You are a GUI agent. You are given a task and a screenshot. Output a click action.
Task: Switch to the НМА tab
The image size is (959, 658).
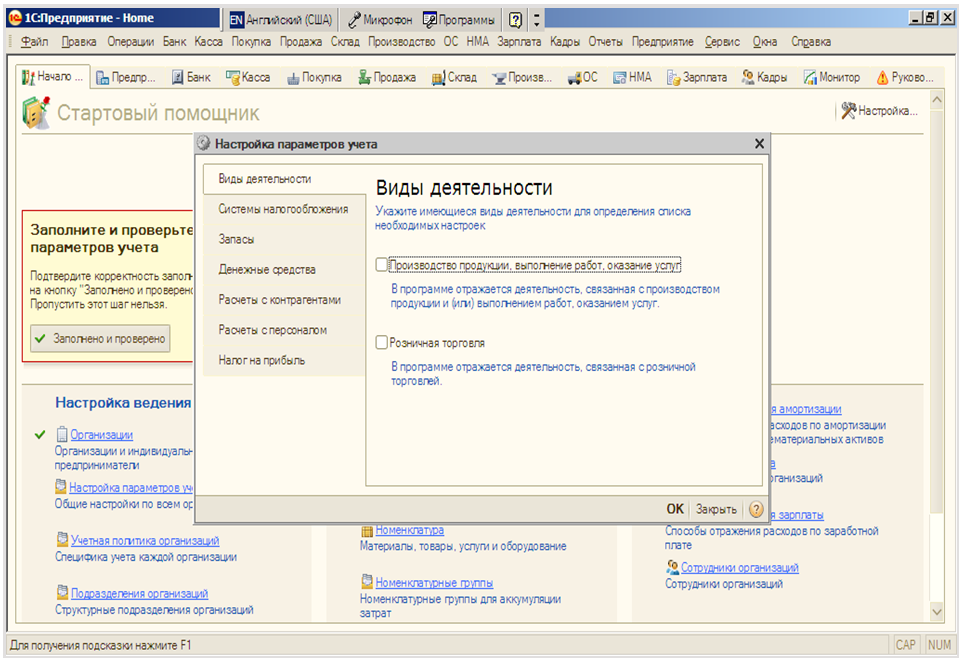[x=633, y=77]
